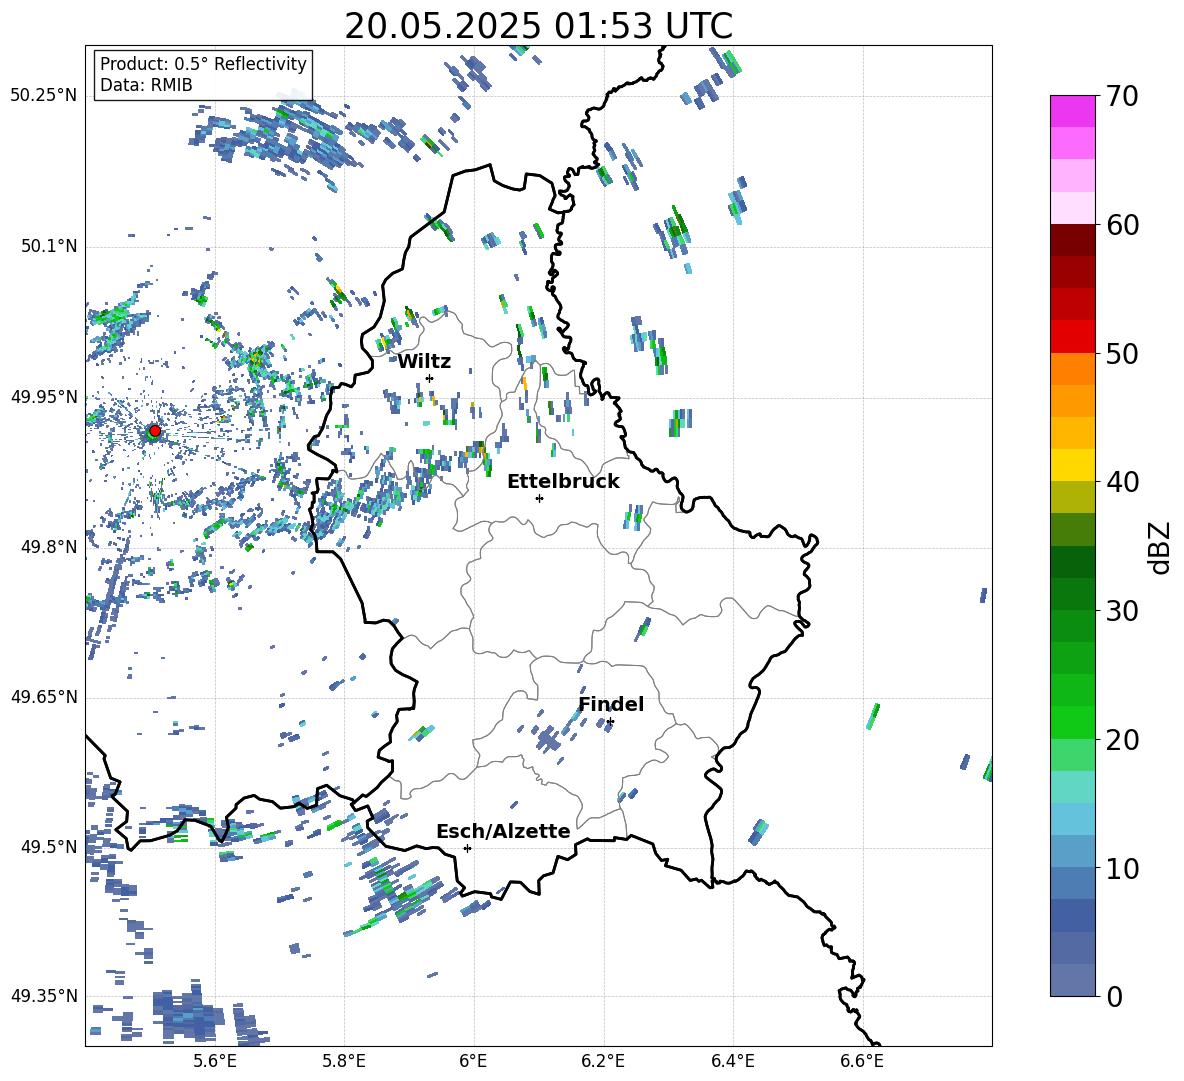Click the Wiltz station cross marker

pyautogui.click(x=430, y=378)
